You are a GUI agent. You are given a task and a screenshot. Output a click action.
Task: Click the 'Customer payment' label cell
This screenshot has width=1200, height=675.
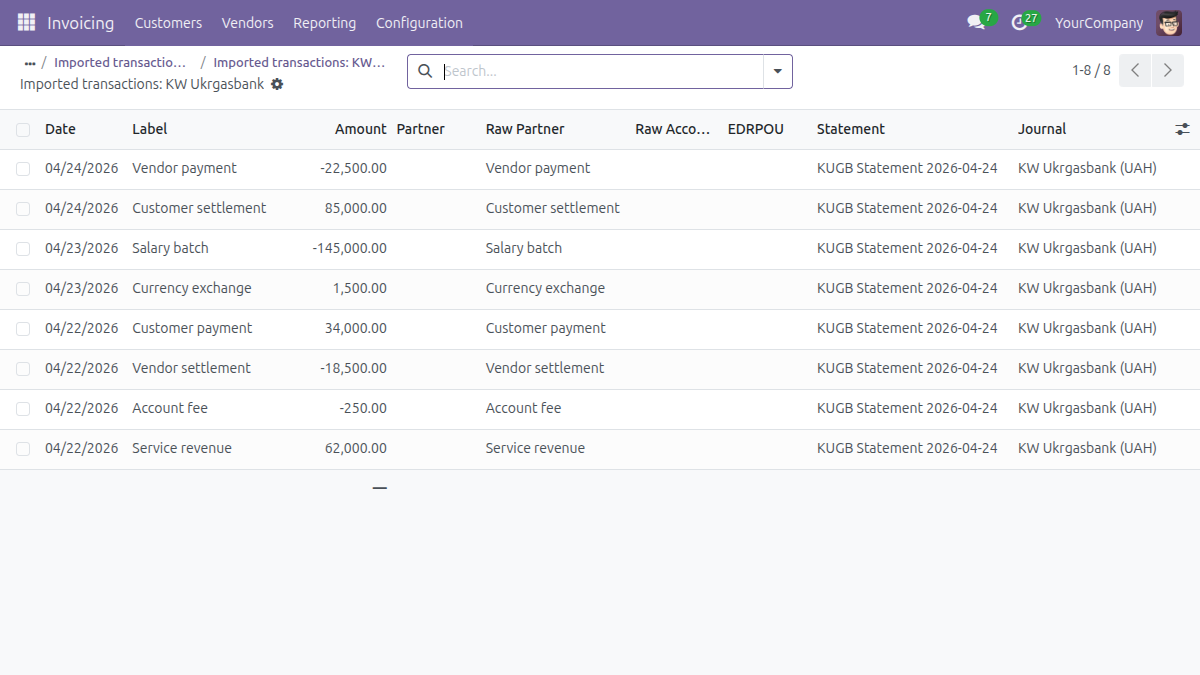coord(192,328)
